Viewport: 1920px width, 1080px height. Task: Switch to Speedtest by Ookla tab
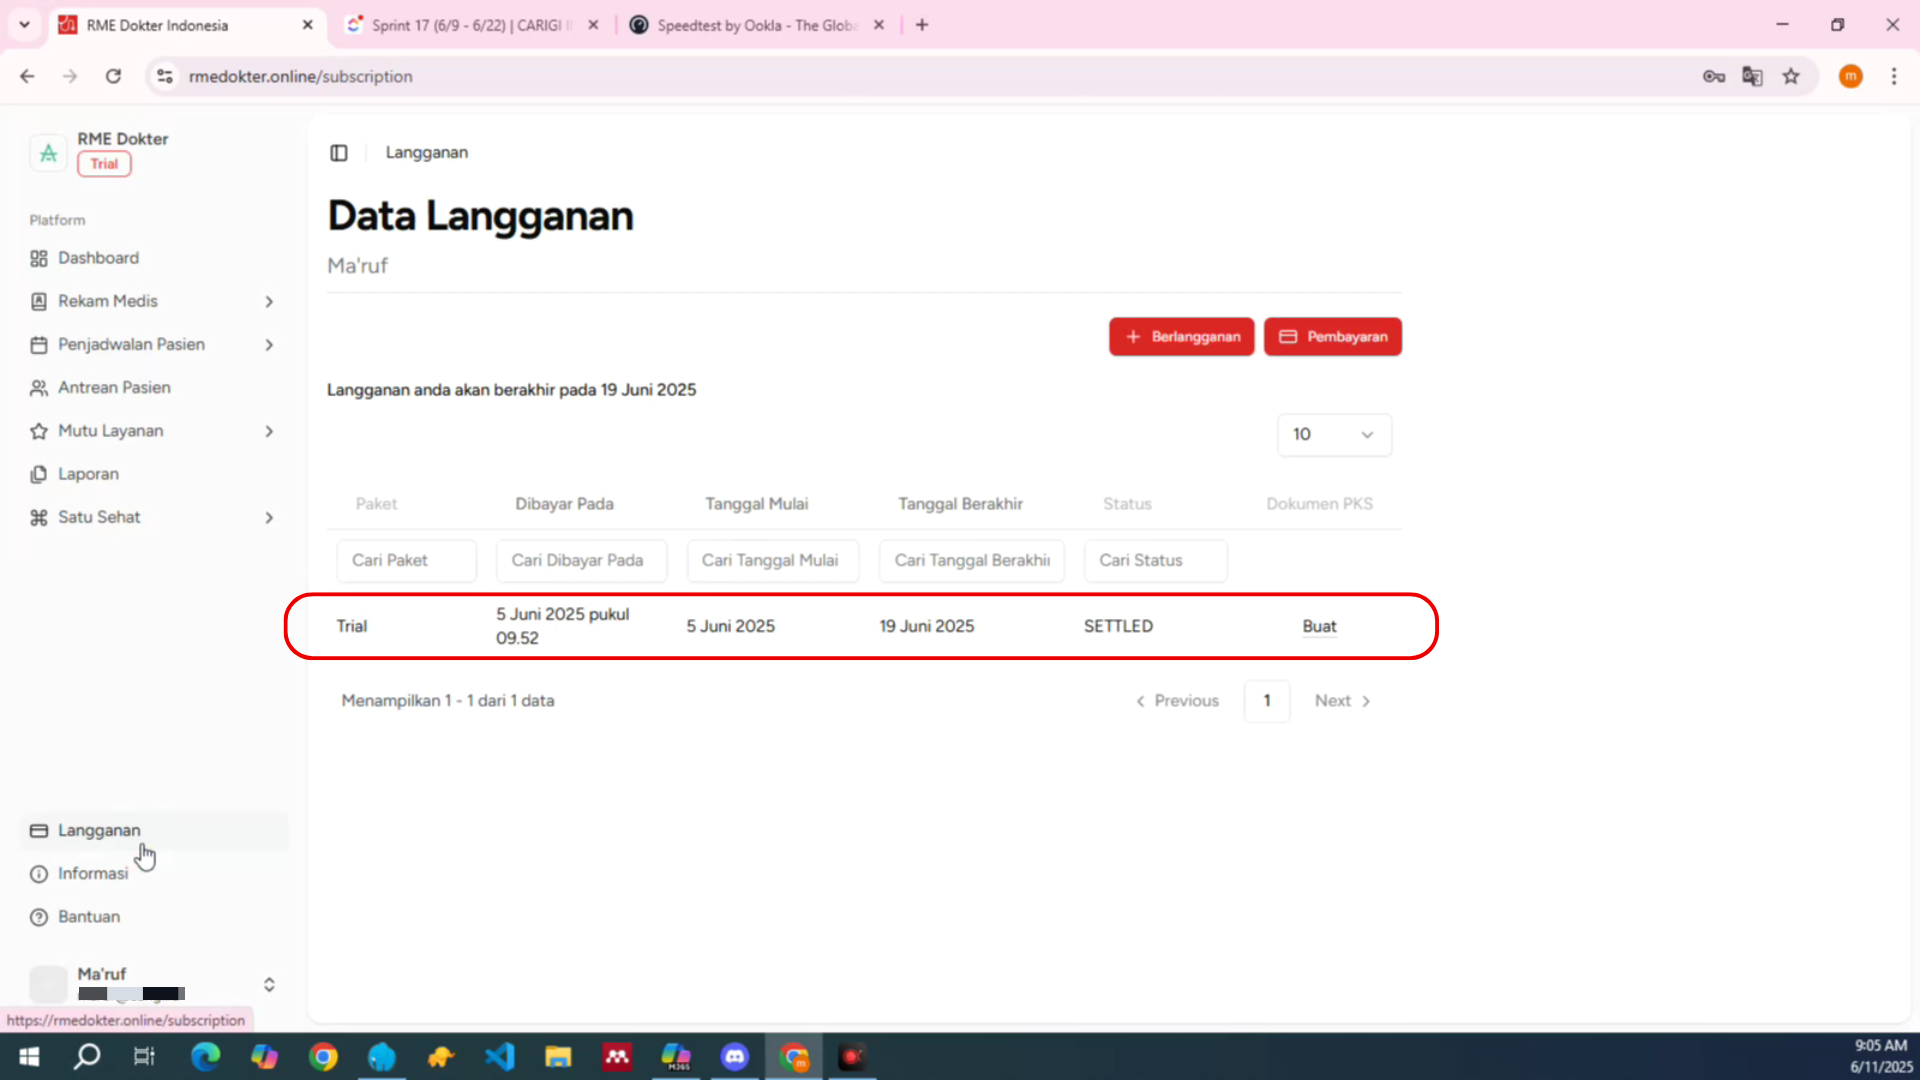pos(756,25)
